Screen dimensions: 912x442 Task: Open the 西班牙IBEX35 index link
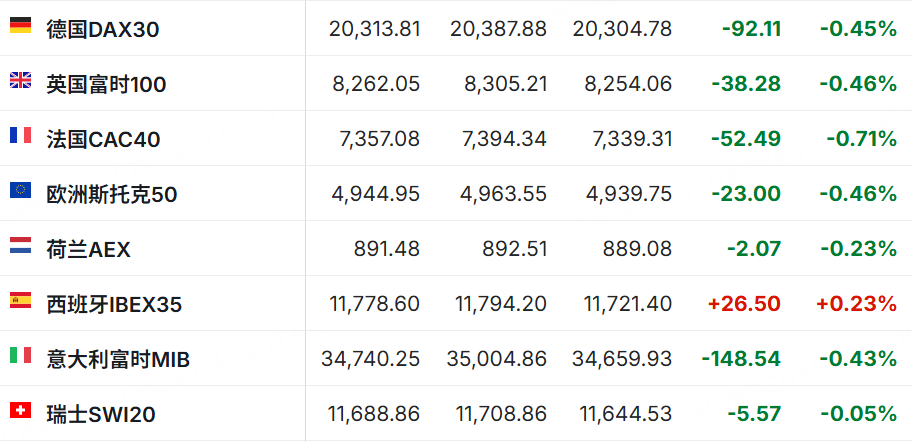coord(114,305)
